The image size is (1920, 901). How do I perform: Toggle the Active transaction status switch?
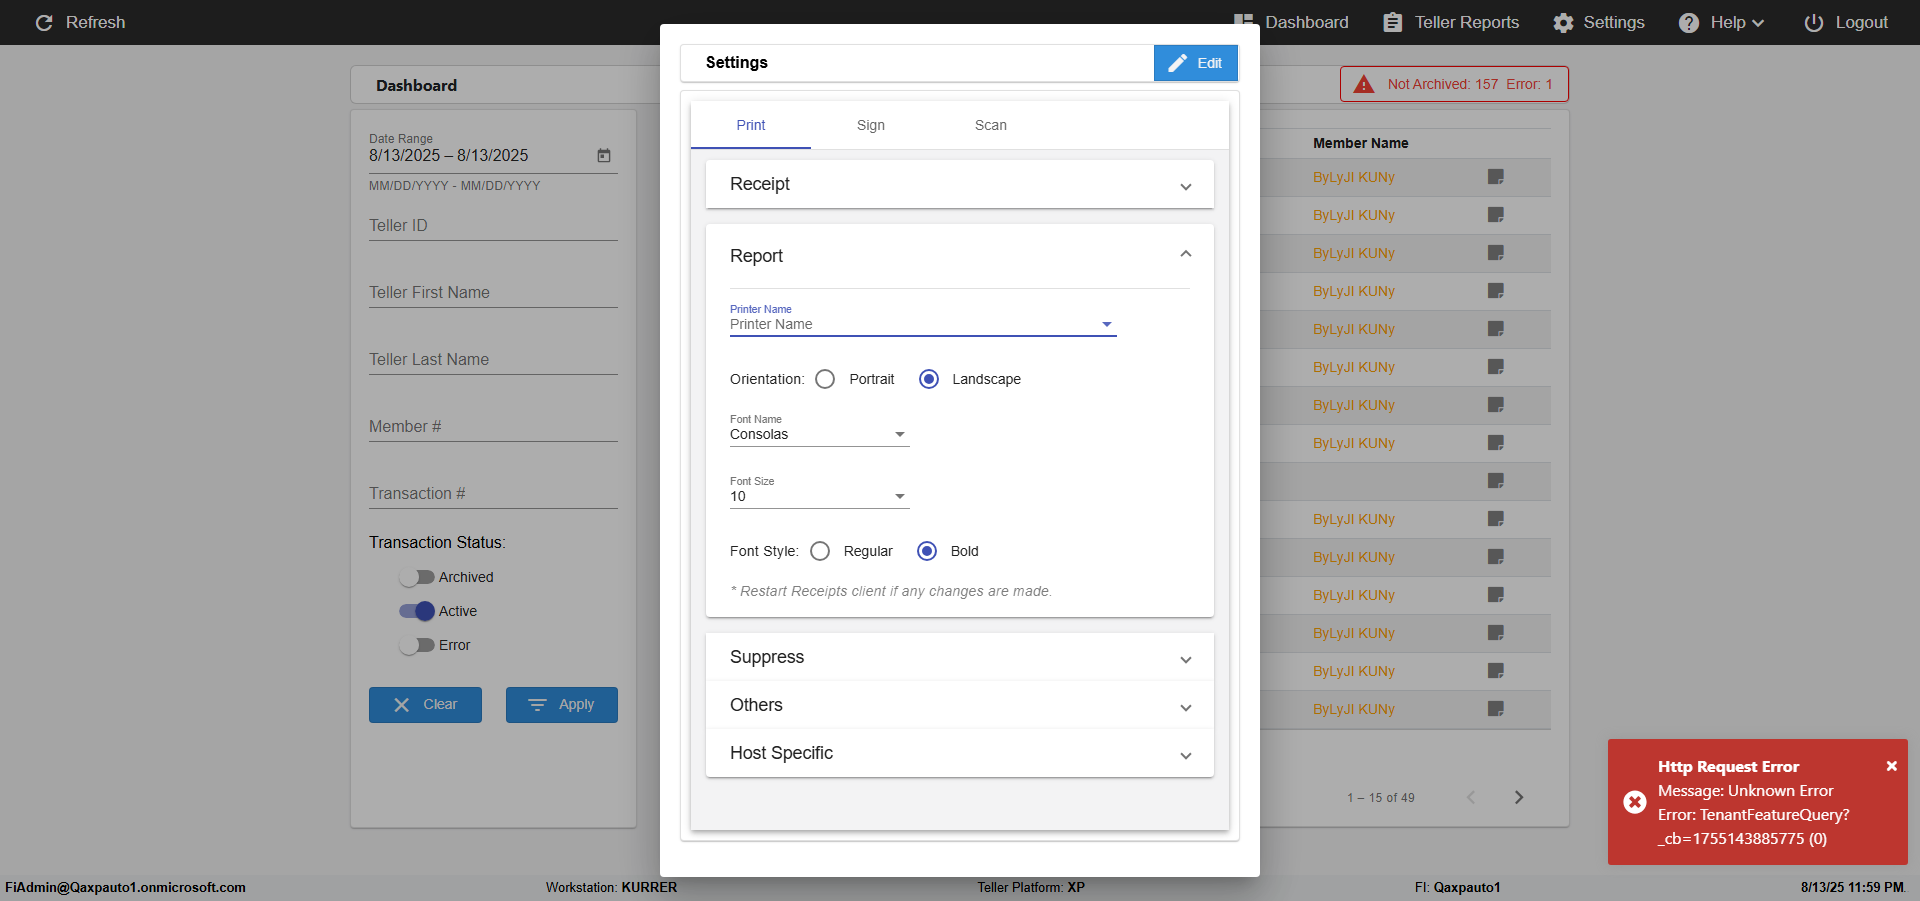point(417,611)
